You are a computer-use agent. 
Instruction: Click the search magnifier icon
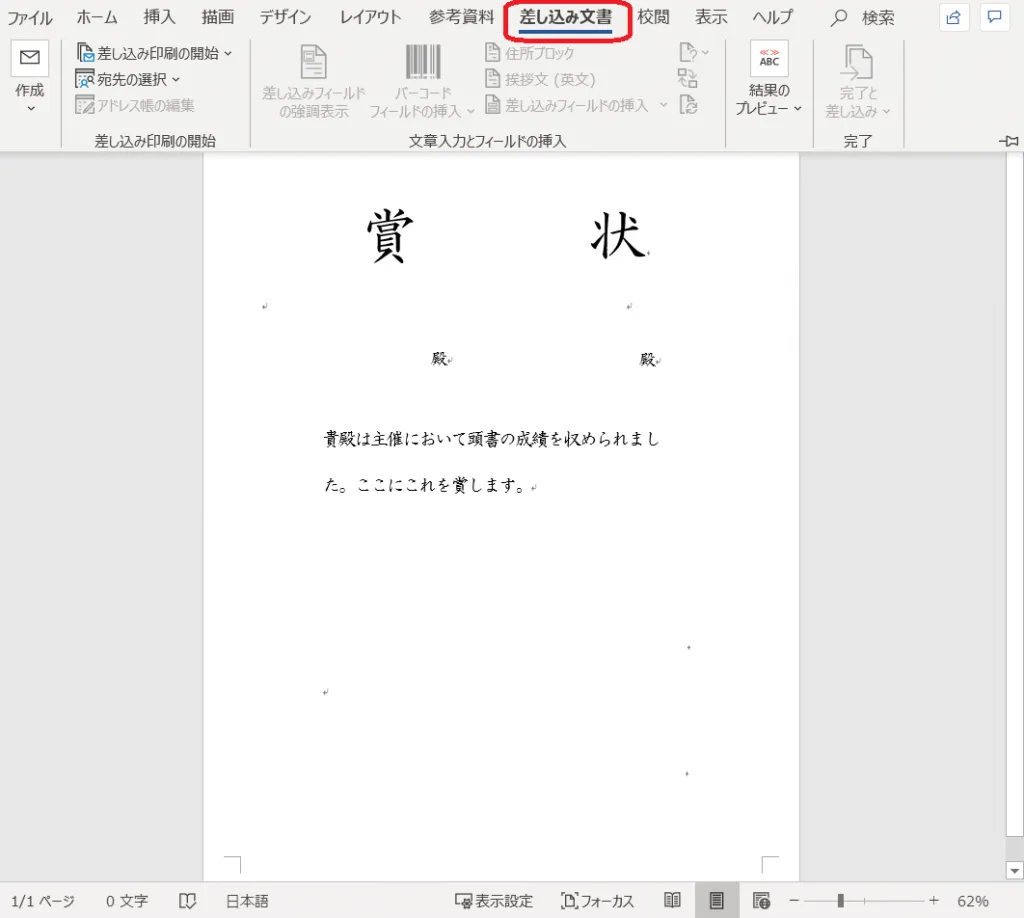click(x=840, y=18)
